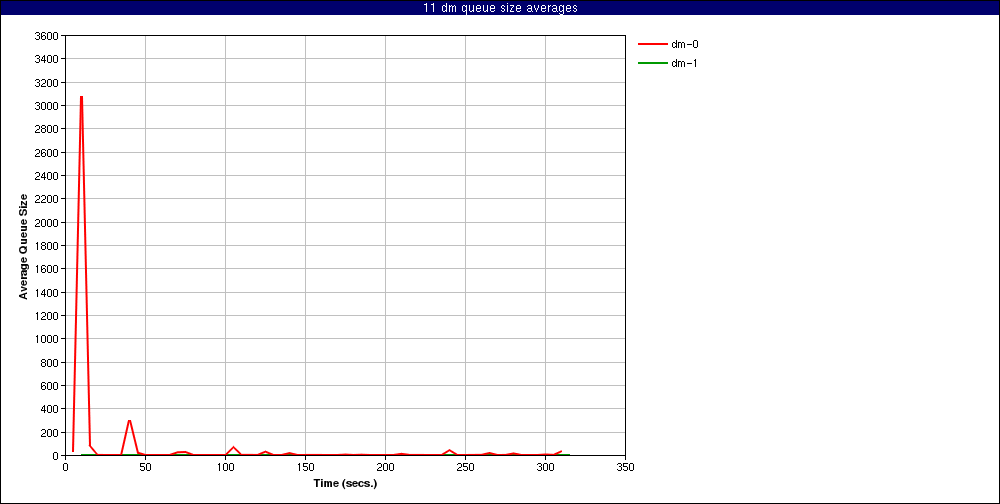Select the red dm-0 legend line swatch
This screenshot has height=504, width=1000.
652,45
